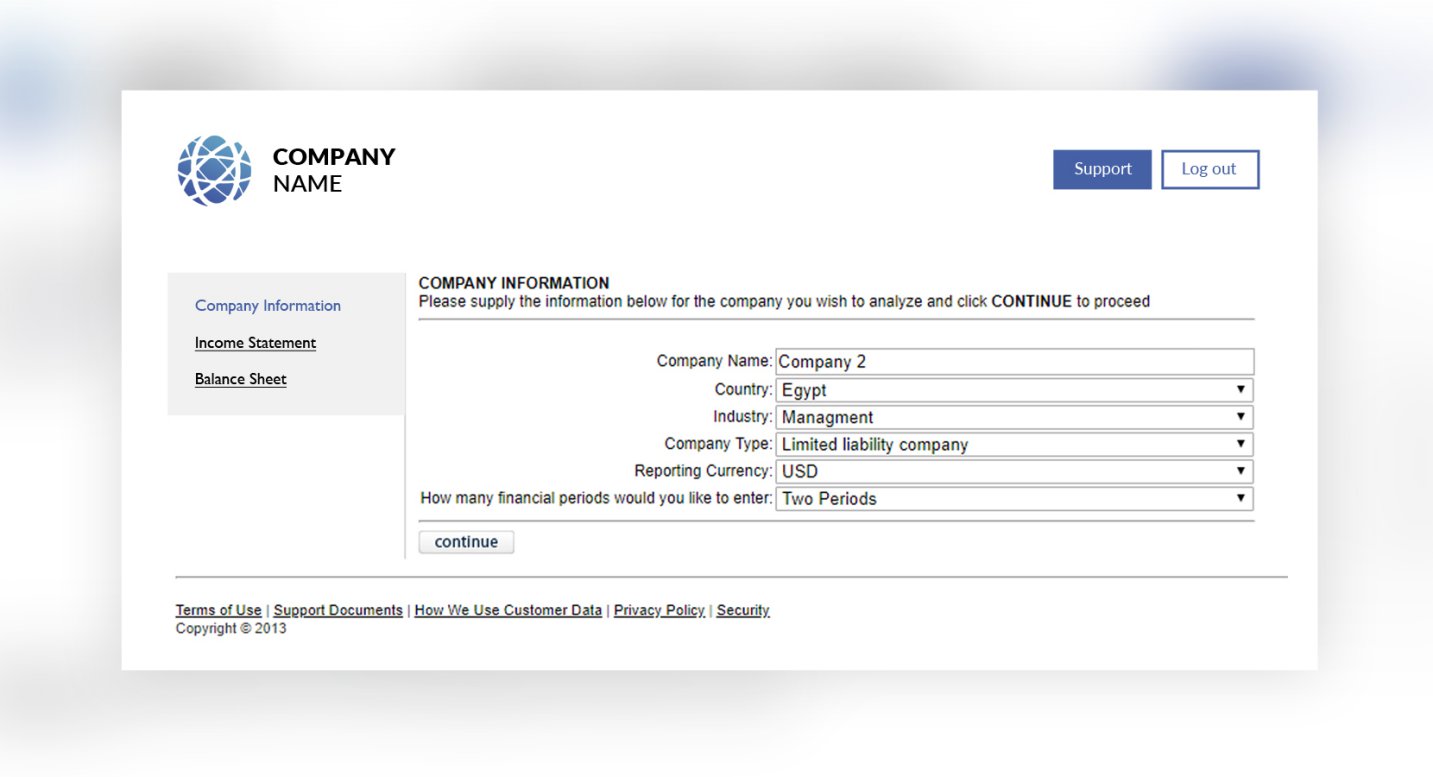This screenshot has height=777, width=1433.
Task: Expand the Country dropdown showing Egypt
Action: [x=1014, y=390]
